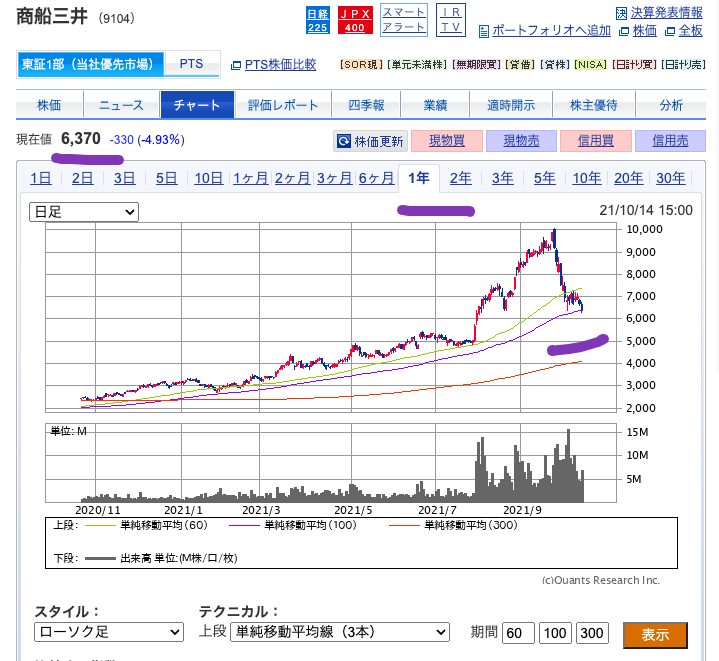Select the 1日 chart period
This screenshot has width=719, height=661.
coord(41,178)
